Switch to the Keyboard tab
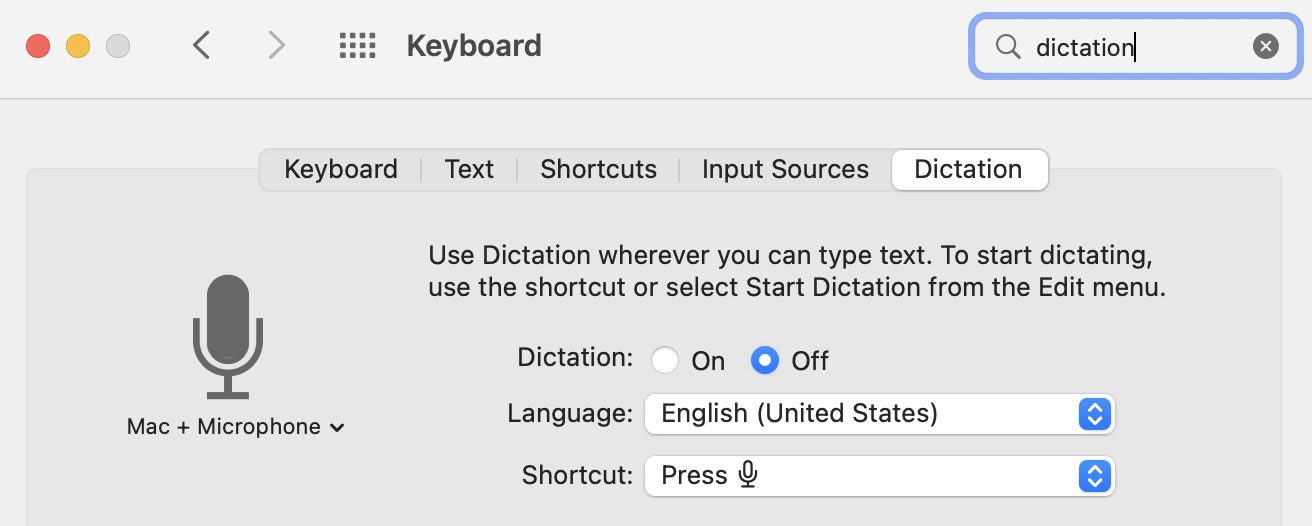This screenshot has height=526, width=1312. pos(341,170)
